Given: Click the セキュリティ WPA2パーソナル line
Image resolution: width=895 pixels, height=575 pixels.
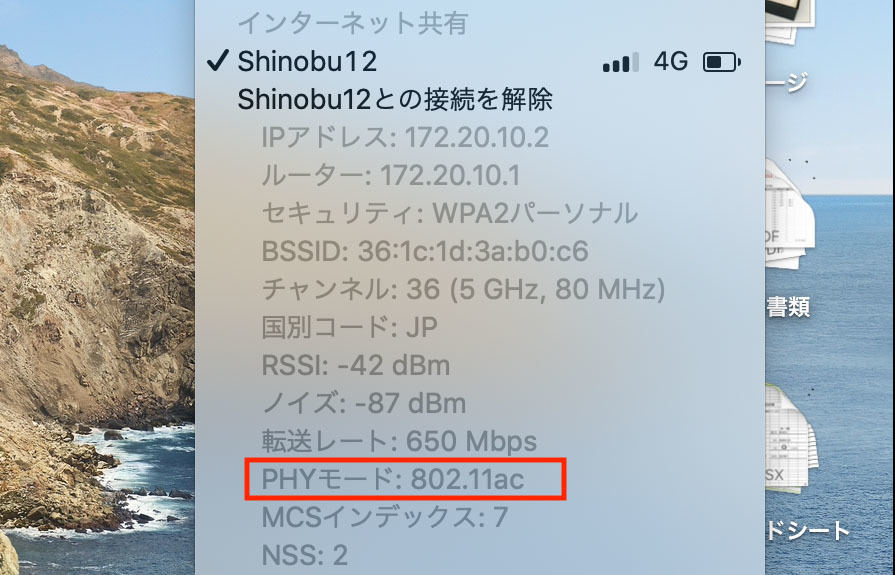Looking at the screenshot, I should 449,214.
